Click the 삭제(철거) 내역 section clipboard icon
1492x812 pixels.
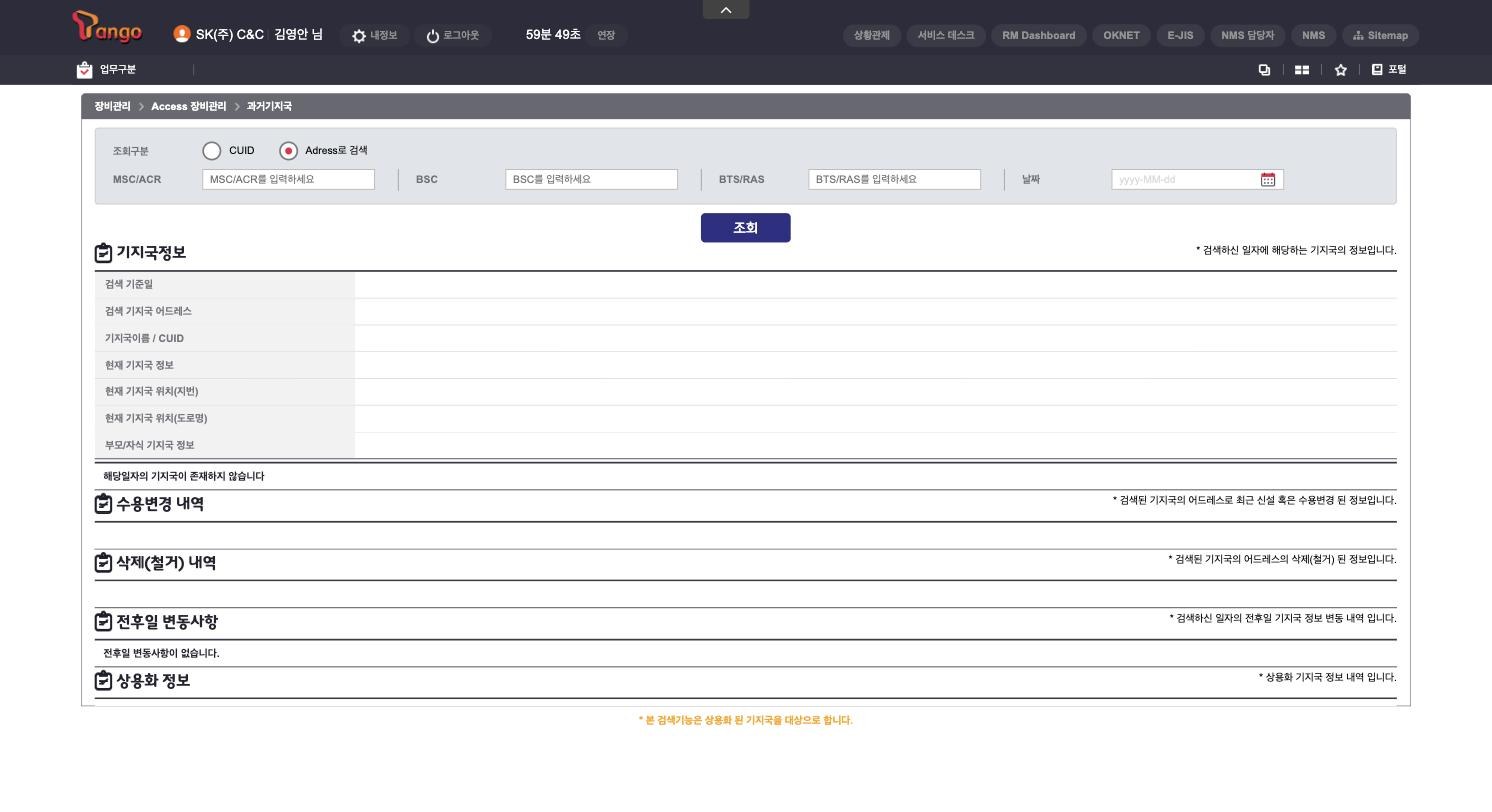click(x=103, y=563)
